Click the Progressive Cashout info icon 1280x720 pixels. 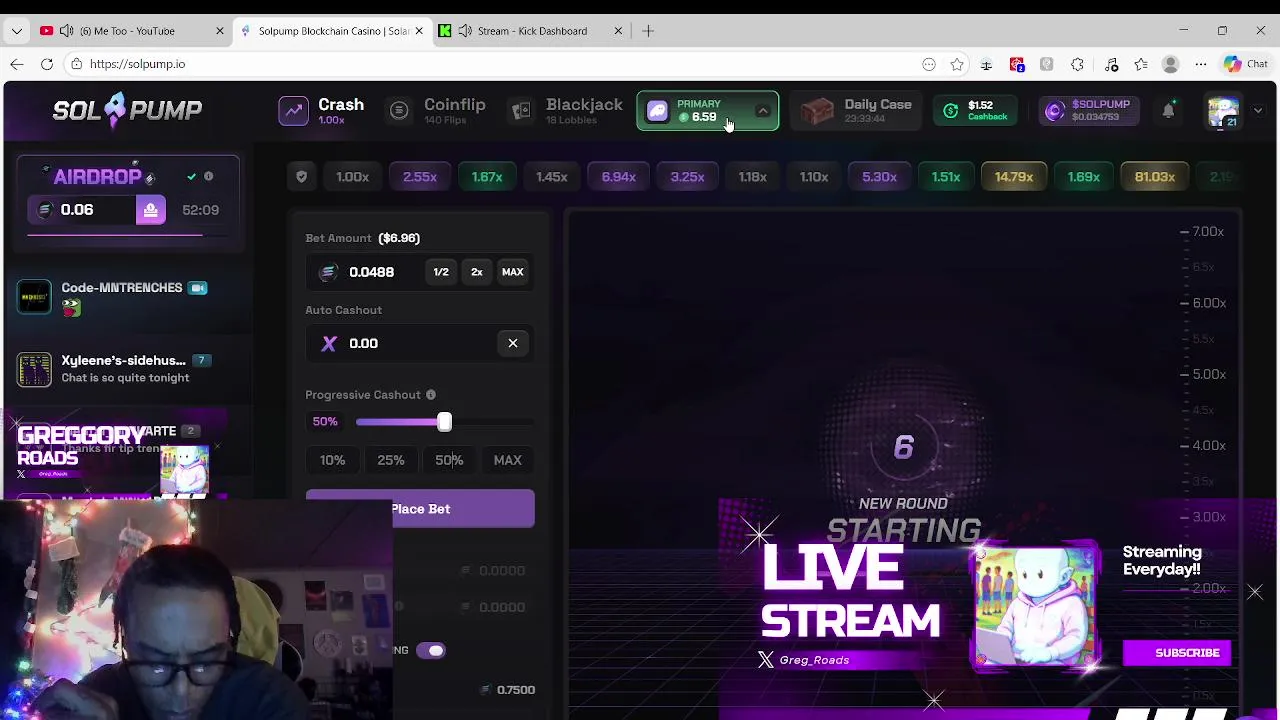[x=431, y=395]
